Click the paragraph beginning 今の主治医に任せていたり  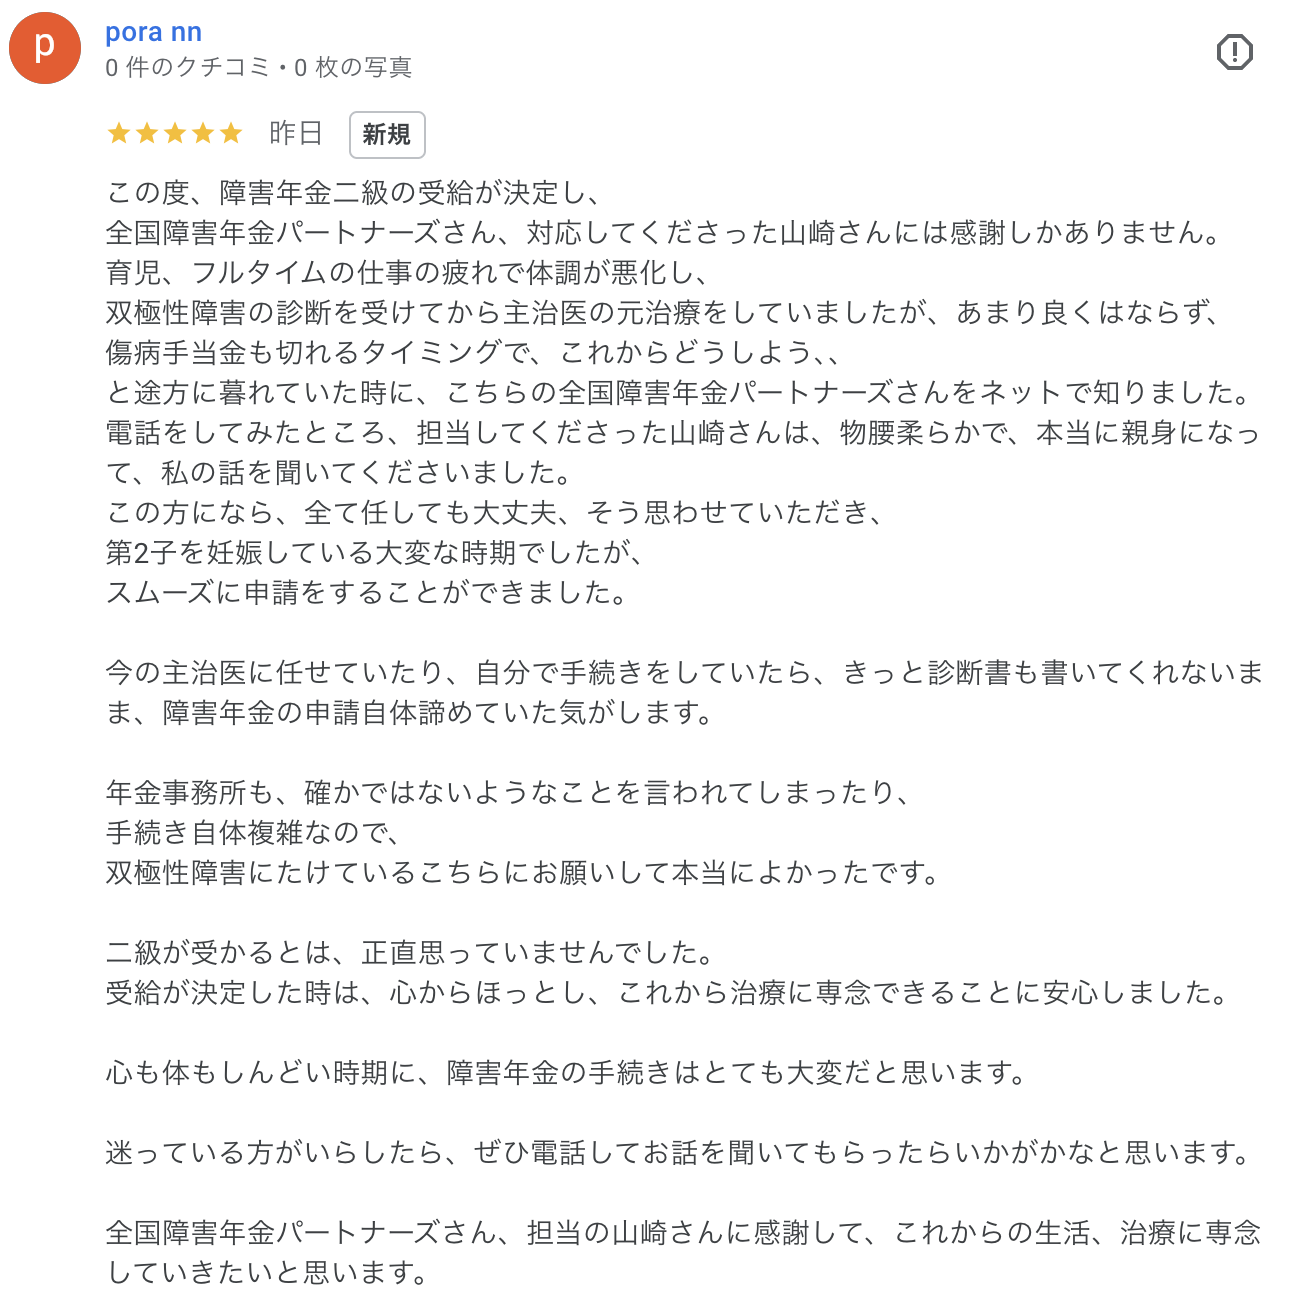pos(684,693)
